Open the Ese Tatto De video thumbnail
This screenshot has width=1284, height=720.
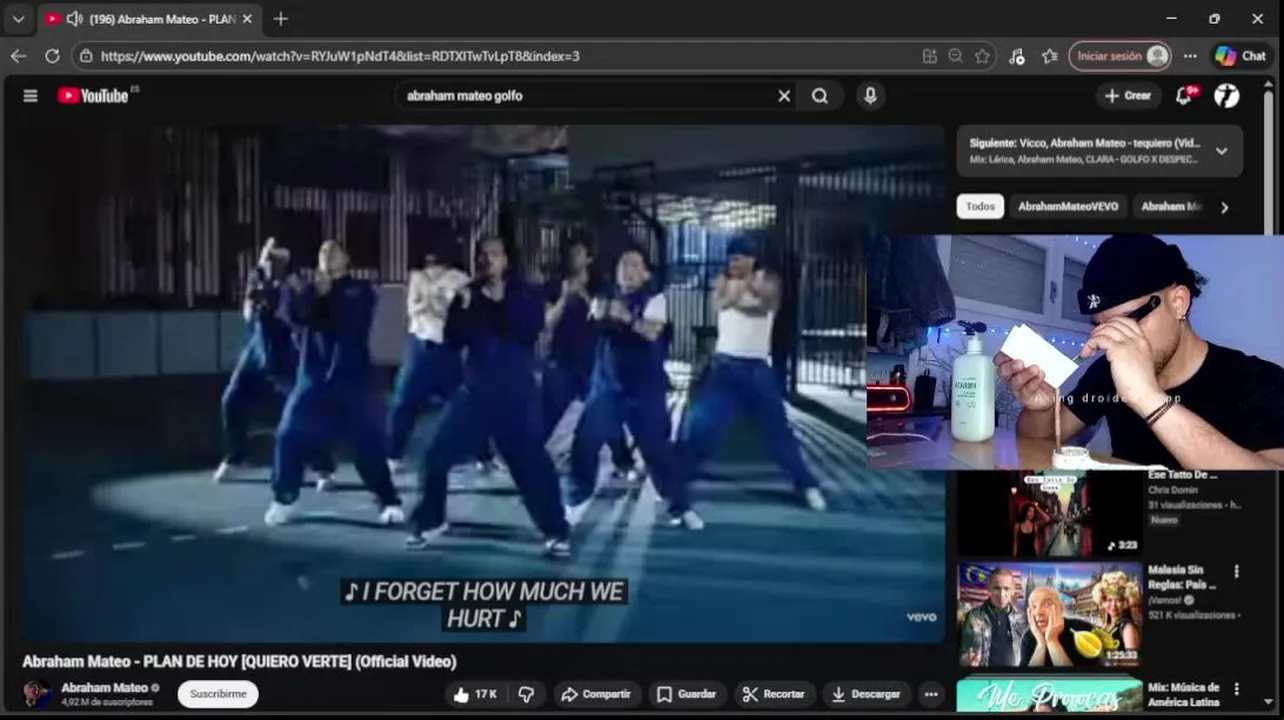click(1050, 513)
